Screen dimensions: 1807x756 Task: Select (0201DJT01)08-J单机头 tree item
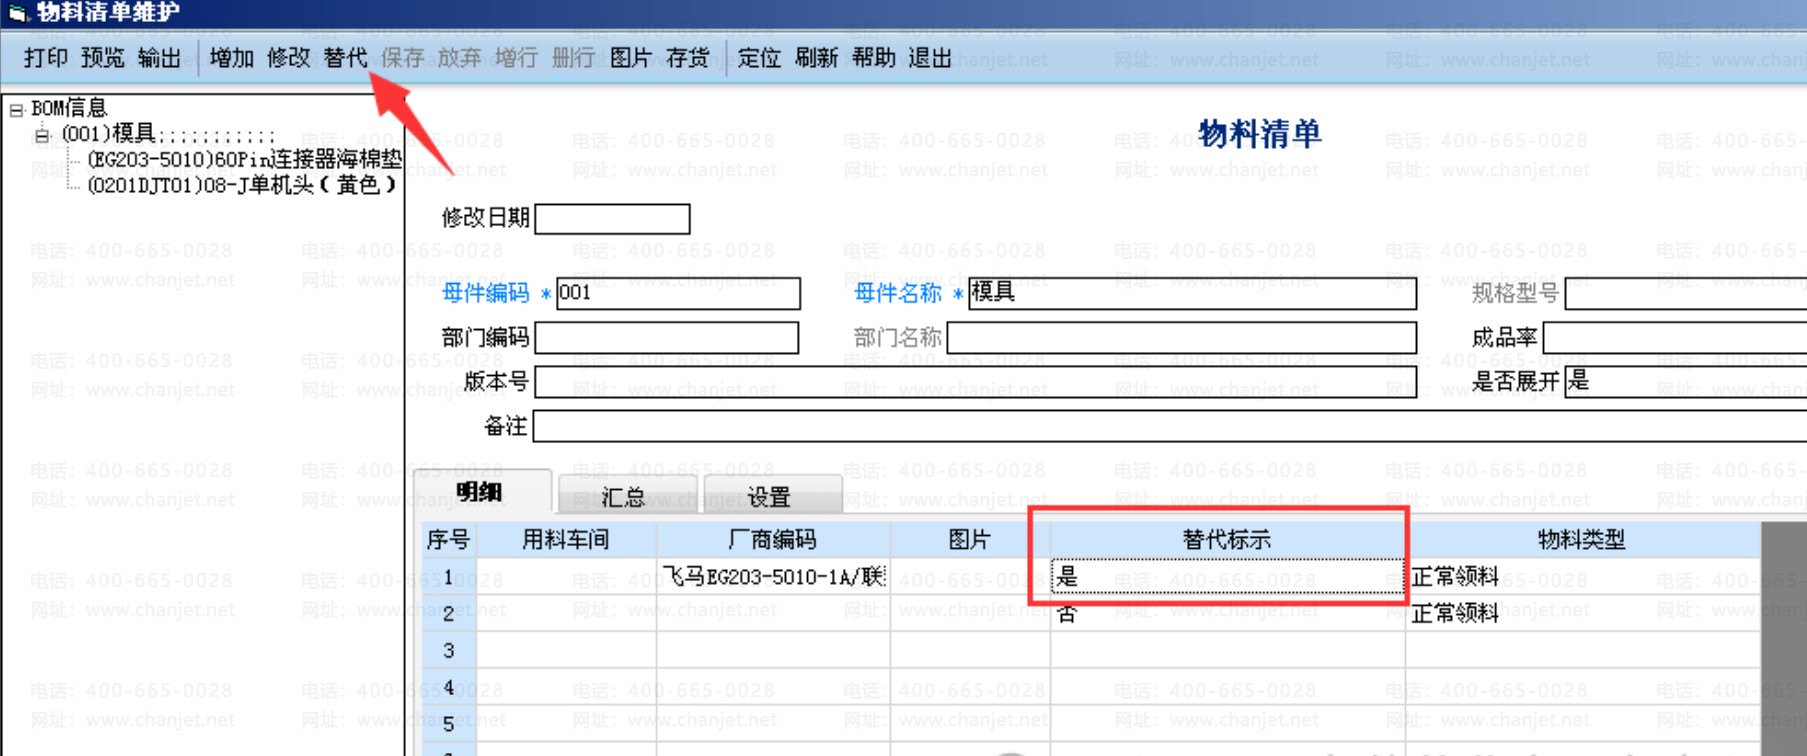[242, 184]
